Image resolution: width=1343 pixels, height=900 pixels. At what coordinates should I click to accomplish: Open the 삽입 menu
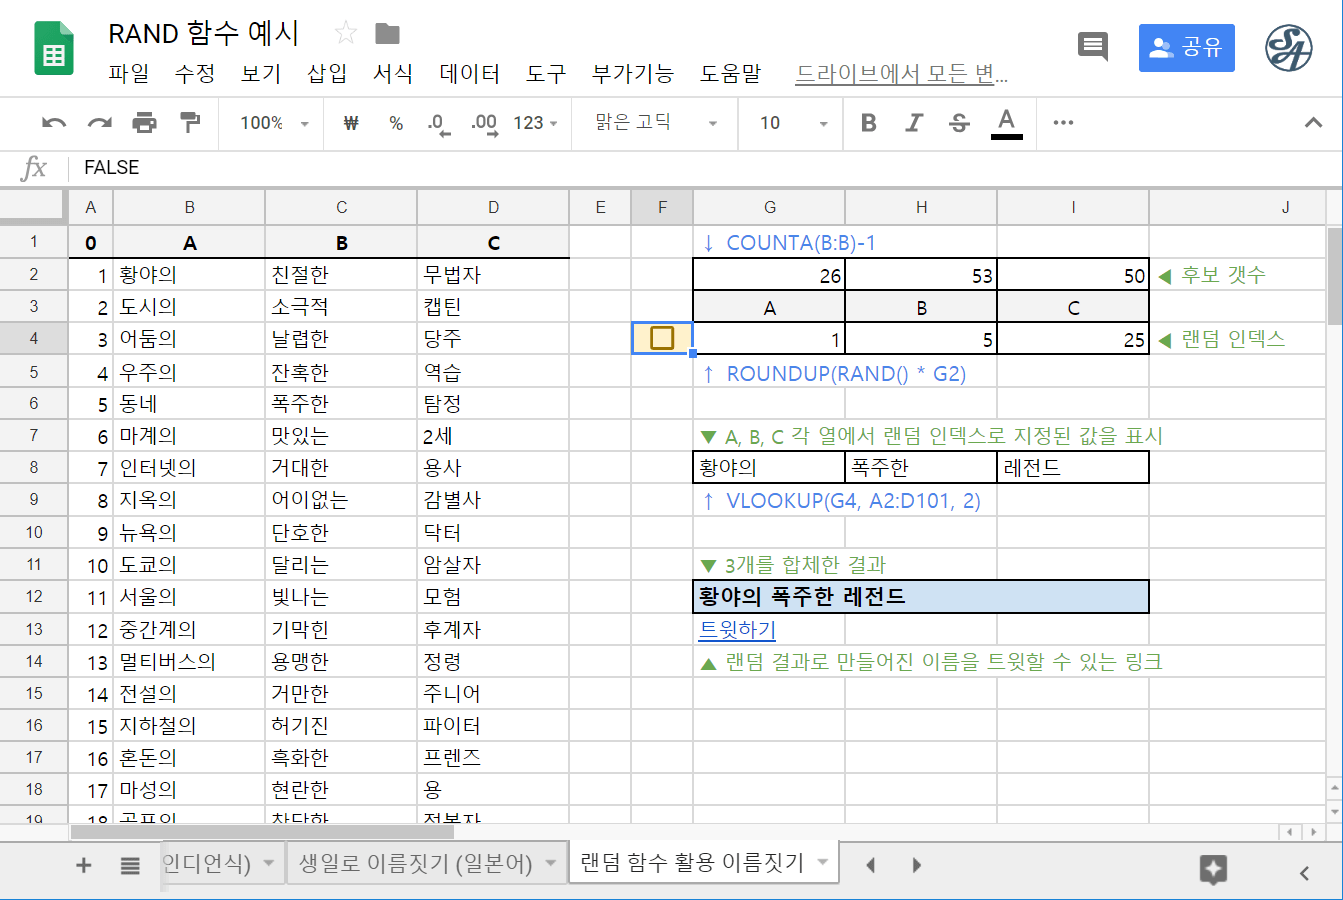pyautogui.click(x=327, y=74)
